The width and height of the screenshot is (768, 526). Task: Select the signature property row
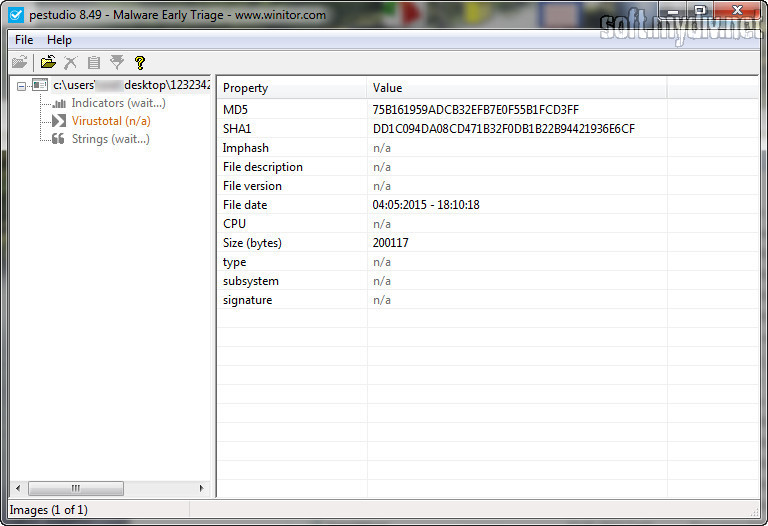(x=487, y=300)
